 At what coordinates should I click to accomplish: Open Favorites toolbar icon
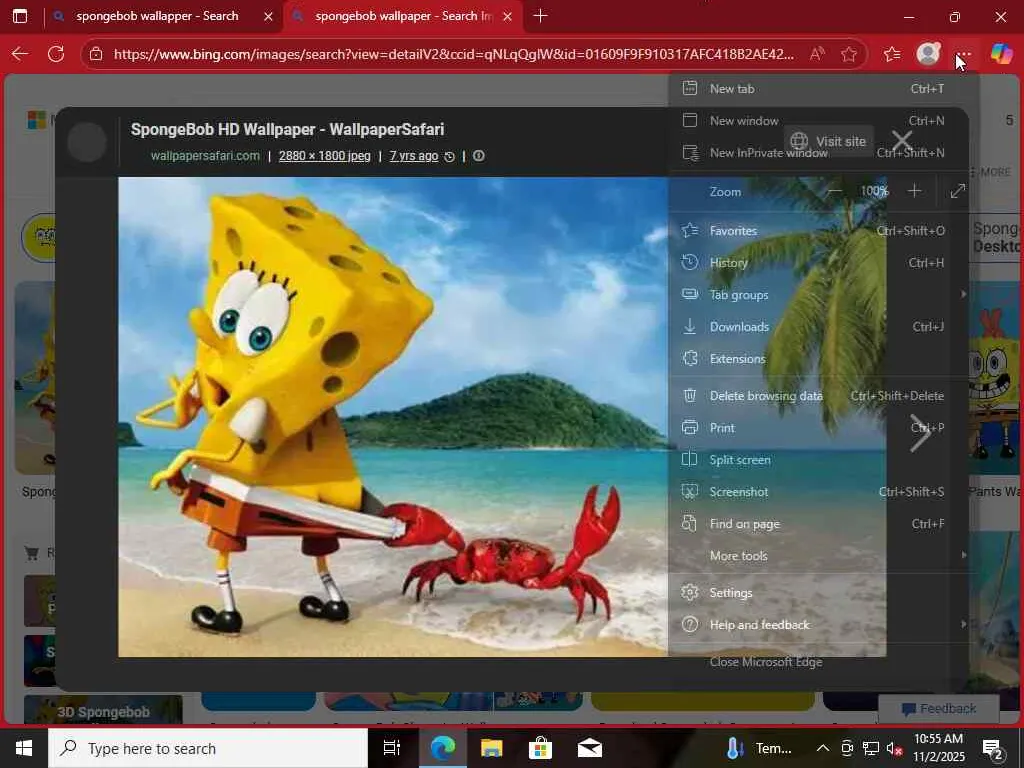pos(892,54)
